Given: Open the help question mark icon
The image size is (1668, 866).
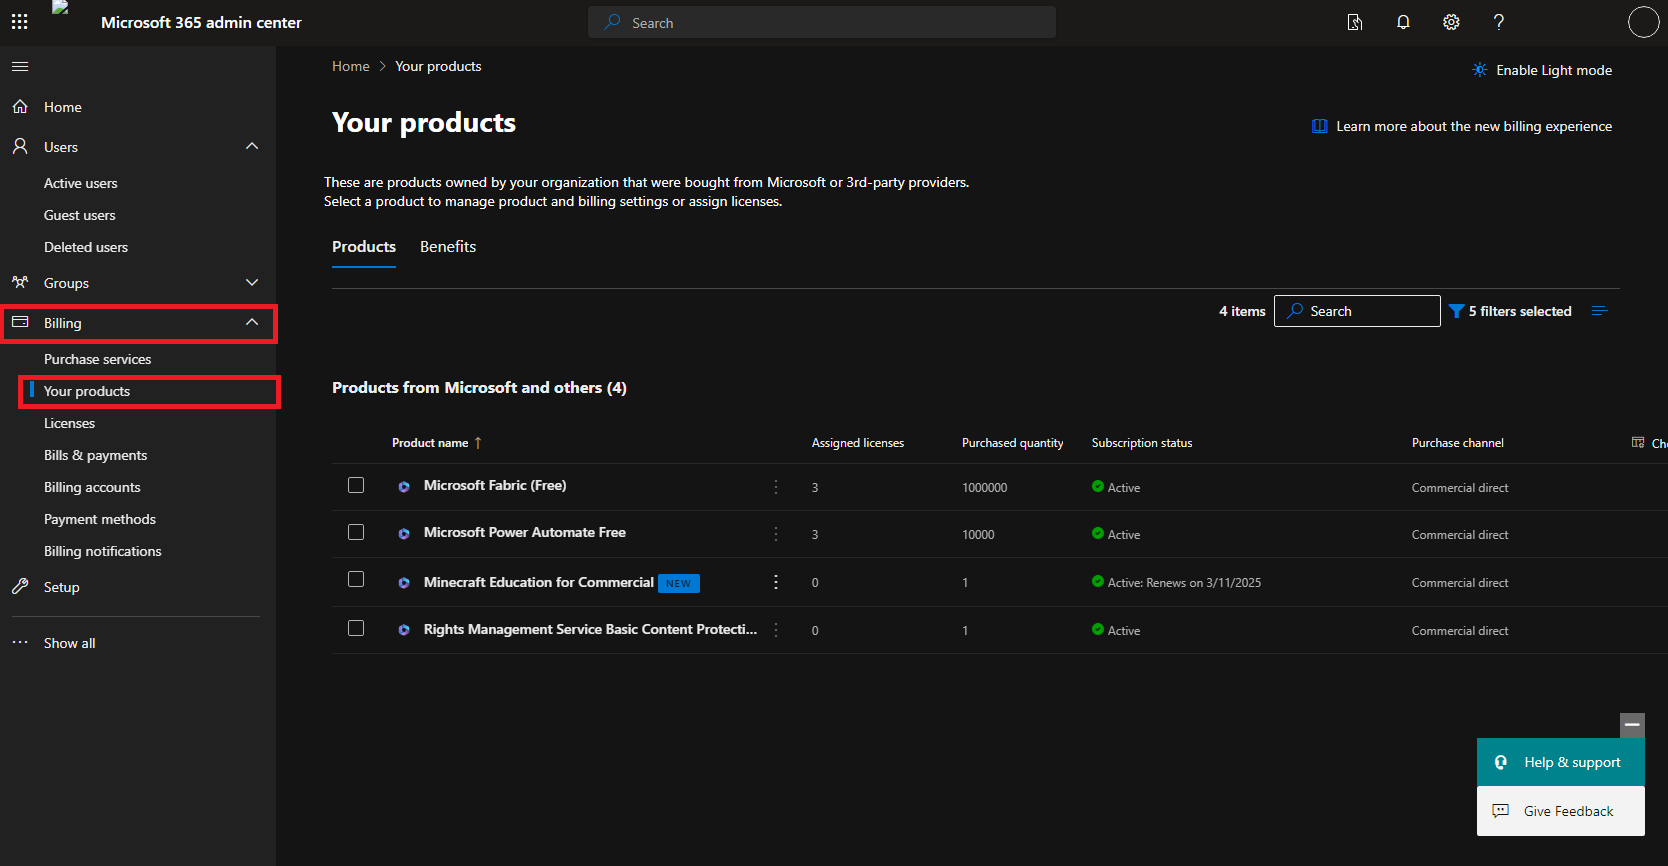Looking at the screenshot, I should [x=1499, y=22].
